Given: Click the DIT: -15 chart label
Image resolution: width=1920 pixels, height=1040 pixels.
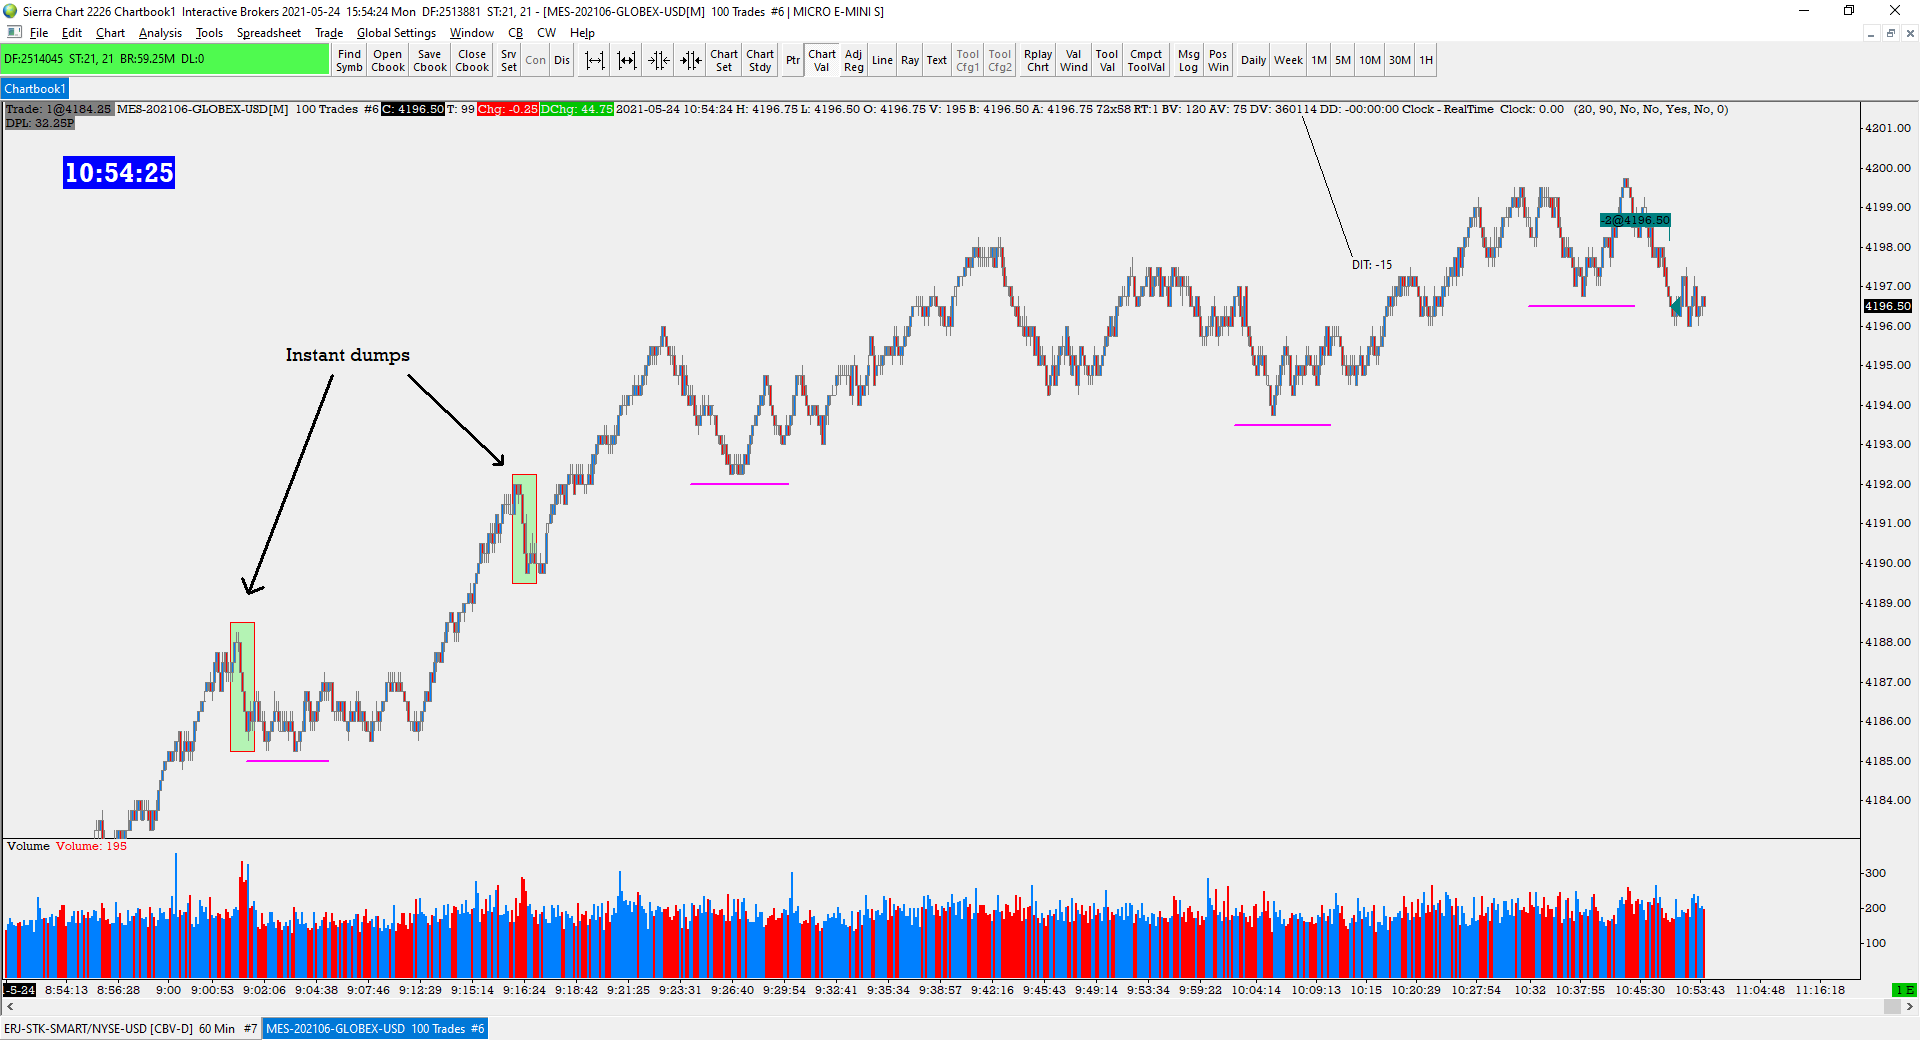Looking at the screenshot, I should tap(1372, 265).
